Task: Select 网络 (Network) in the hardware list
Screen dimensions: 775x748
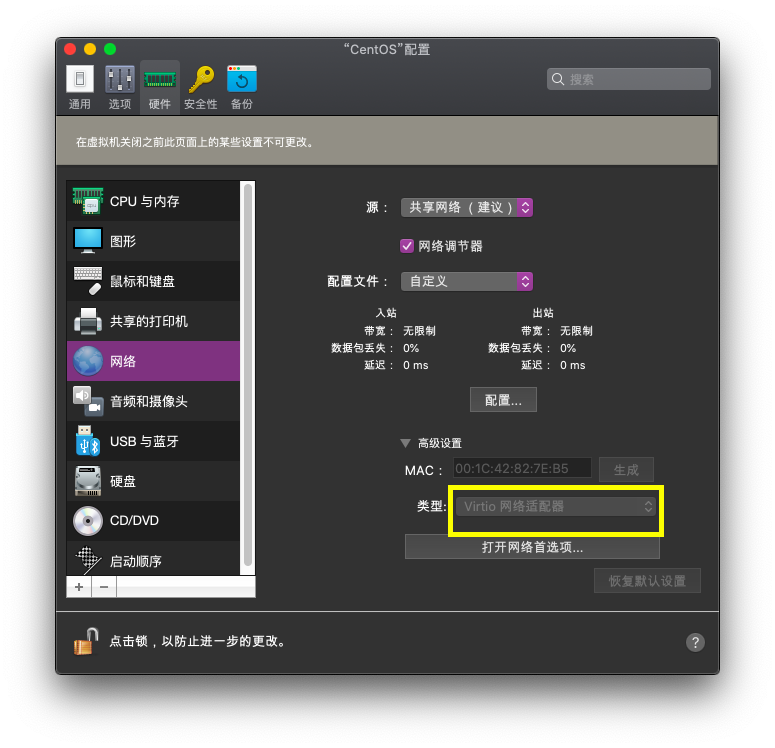Action: (153, 361)
